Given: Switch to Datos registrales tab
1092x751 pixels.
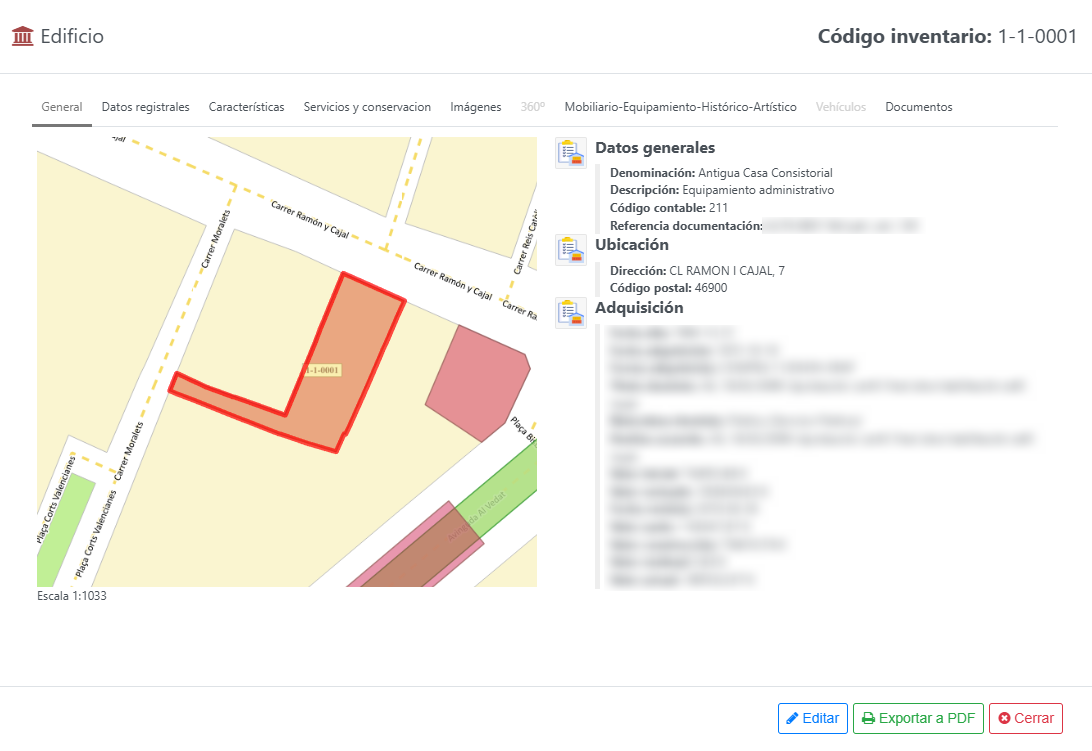Looking at the screenshot, I should (145, 107).
